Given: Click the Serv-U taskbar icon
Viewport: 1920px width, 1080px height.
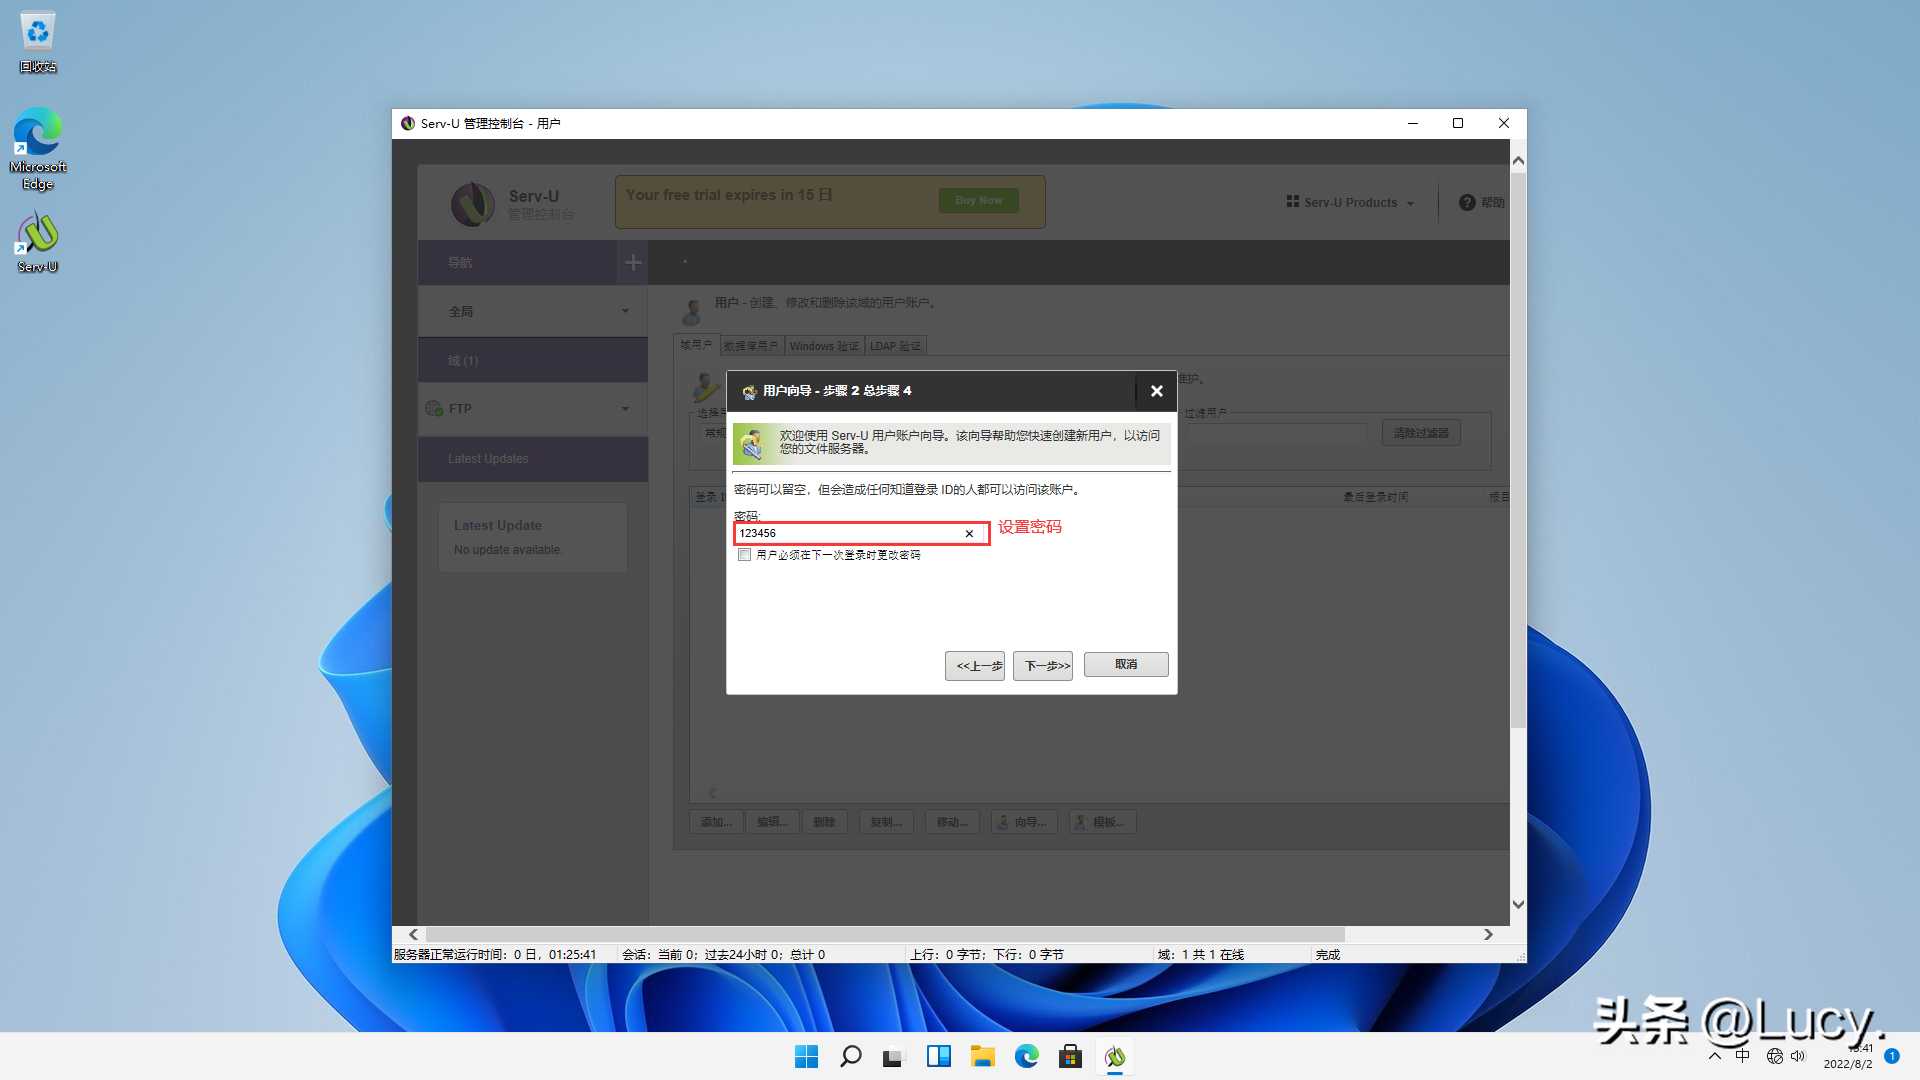Looking at the screenshot, I should pyautogui.click(x=1114, y=1057).
